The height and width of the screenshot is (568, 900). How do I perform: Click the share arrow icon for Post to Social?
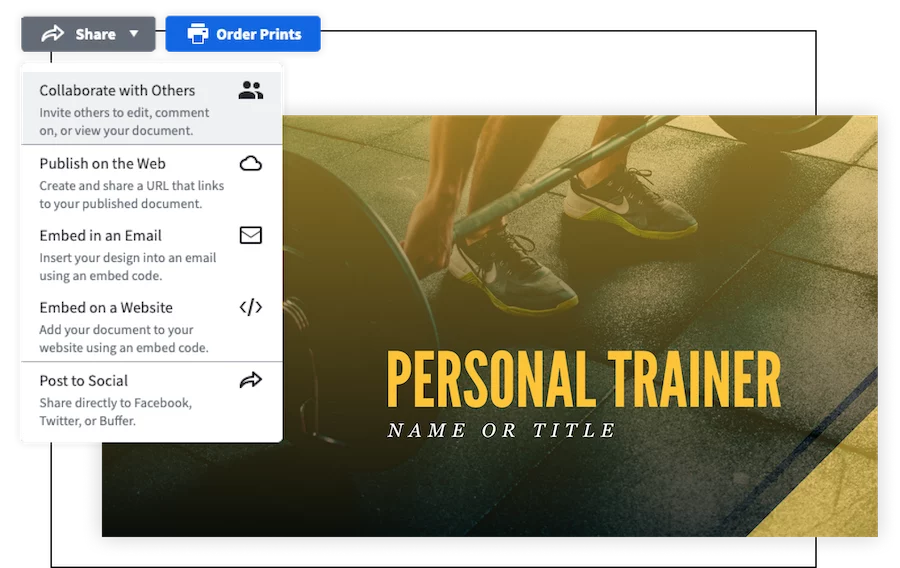251,380
